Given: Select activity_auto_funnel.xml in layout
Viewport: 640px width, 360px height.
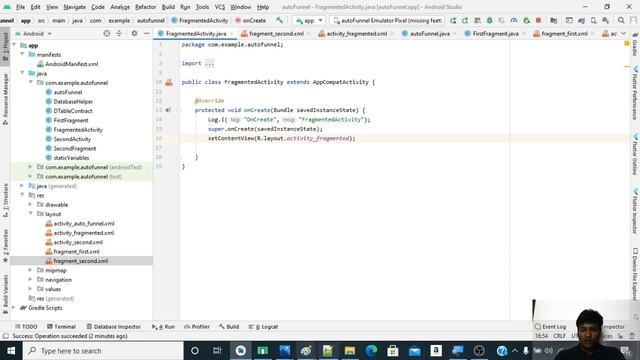Looking at the screenshot, I should [x=84, y=223].
